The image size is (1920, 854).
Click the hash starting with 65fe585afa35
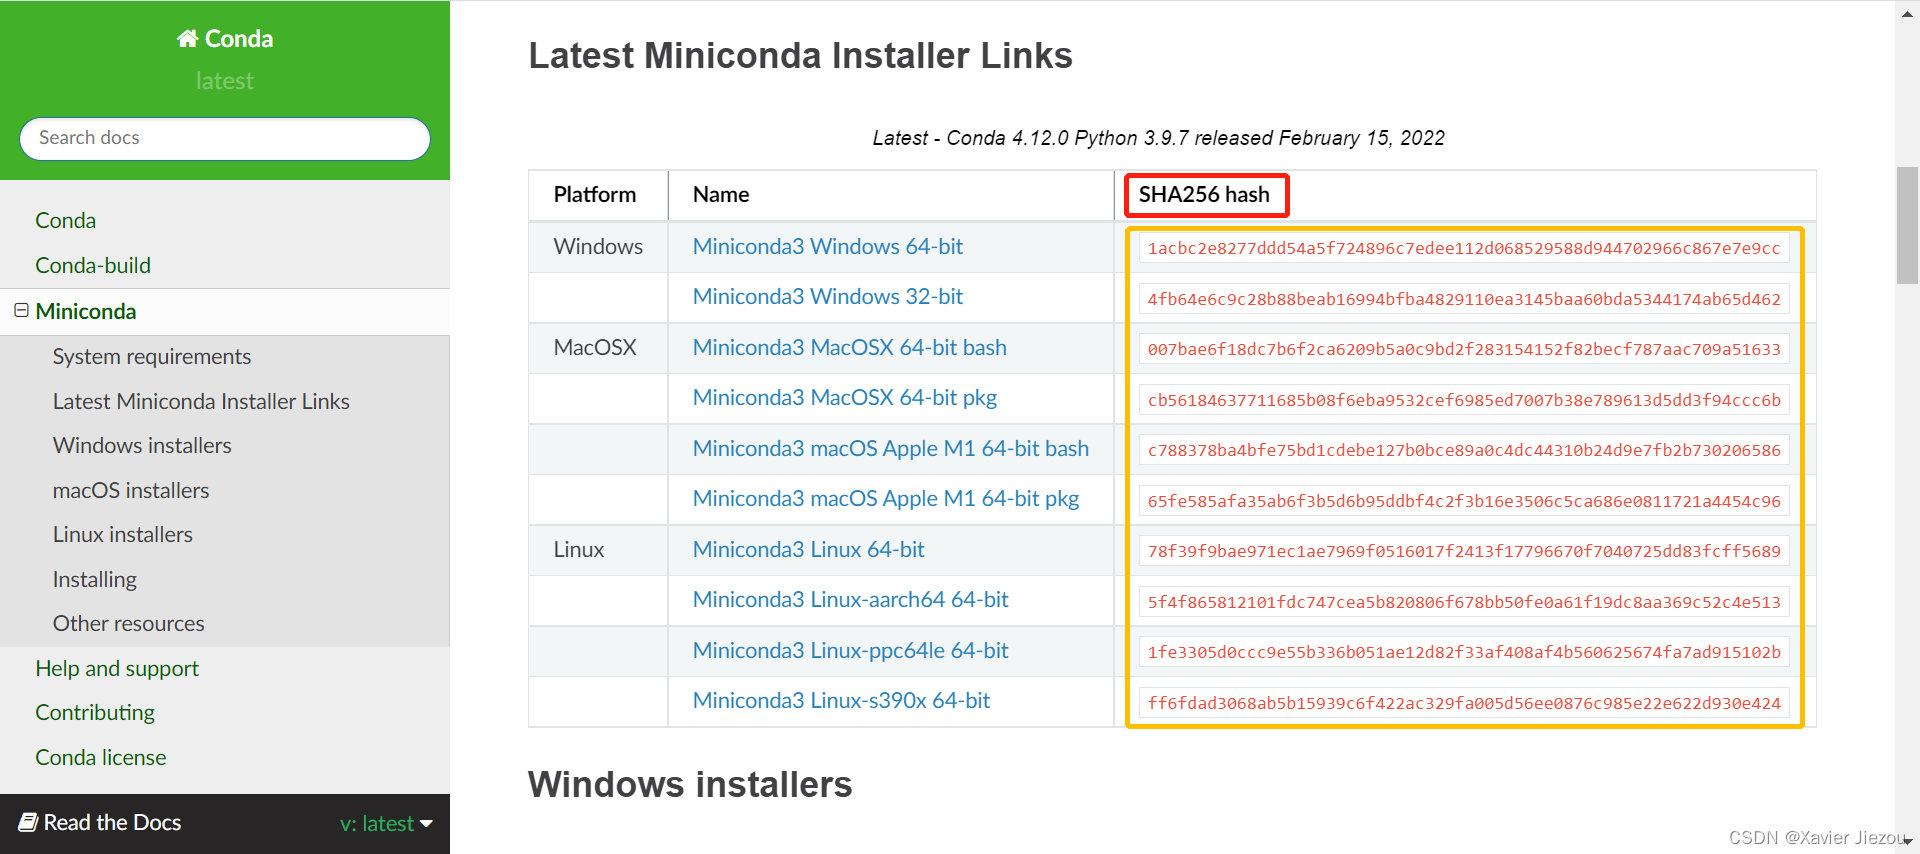click(1464, 501)
